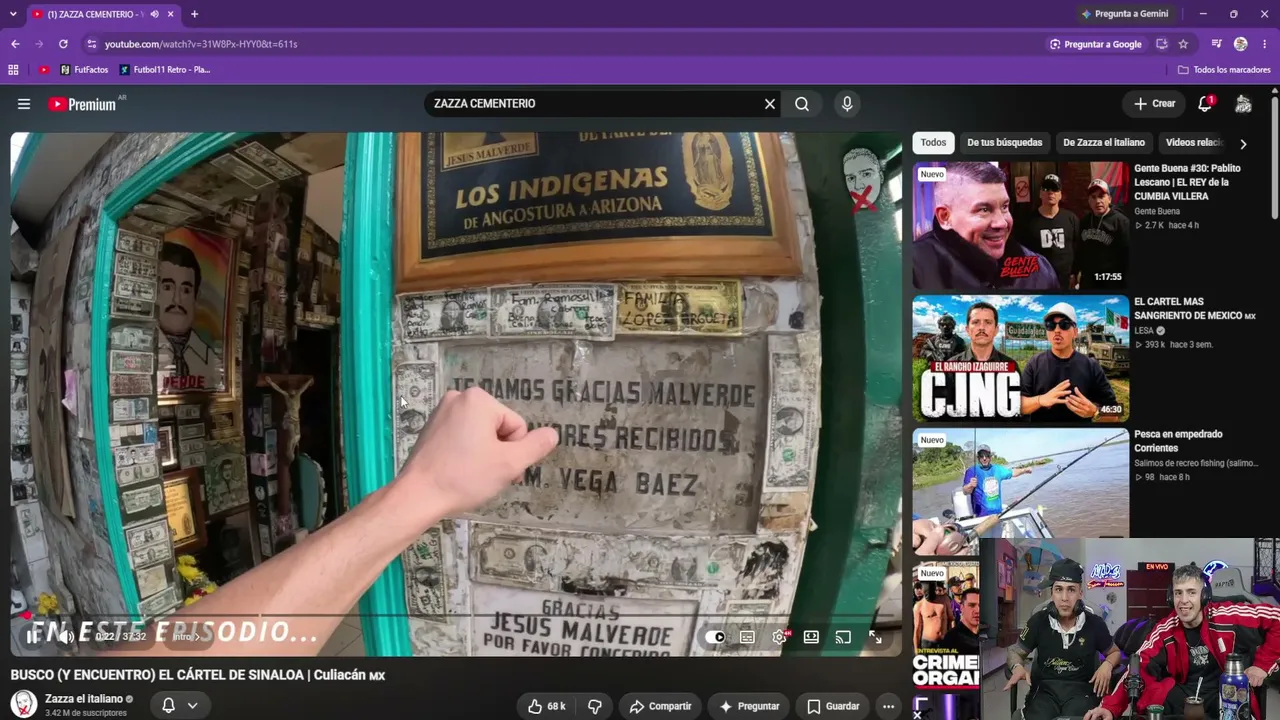Toggle subtitles on the player

(x=747, y=637)
